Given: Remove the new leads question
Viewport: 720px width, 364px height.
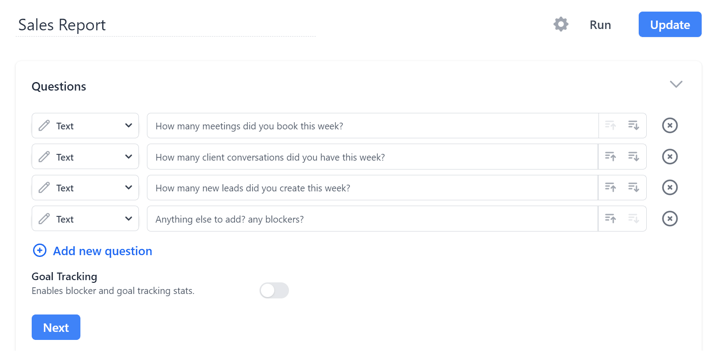Looking at the screenshot, I should [x=669, y=187].
